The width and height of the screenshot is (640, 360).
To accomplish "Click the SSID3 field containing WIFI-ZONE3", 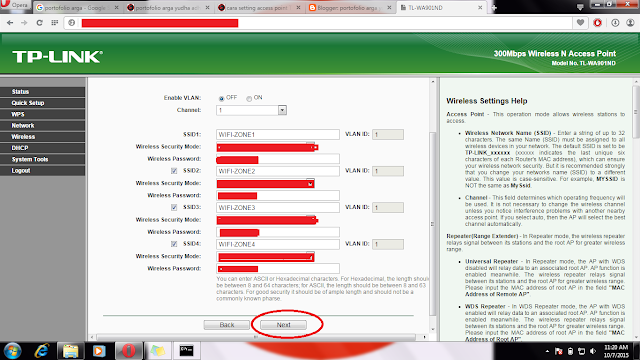I will [x=278, y=207].
